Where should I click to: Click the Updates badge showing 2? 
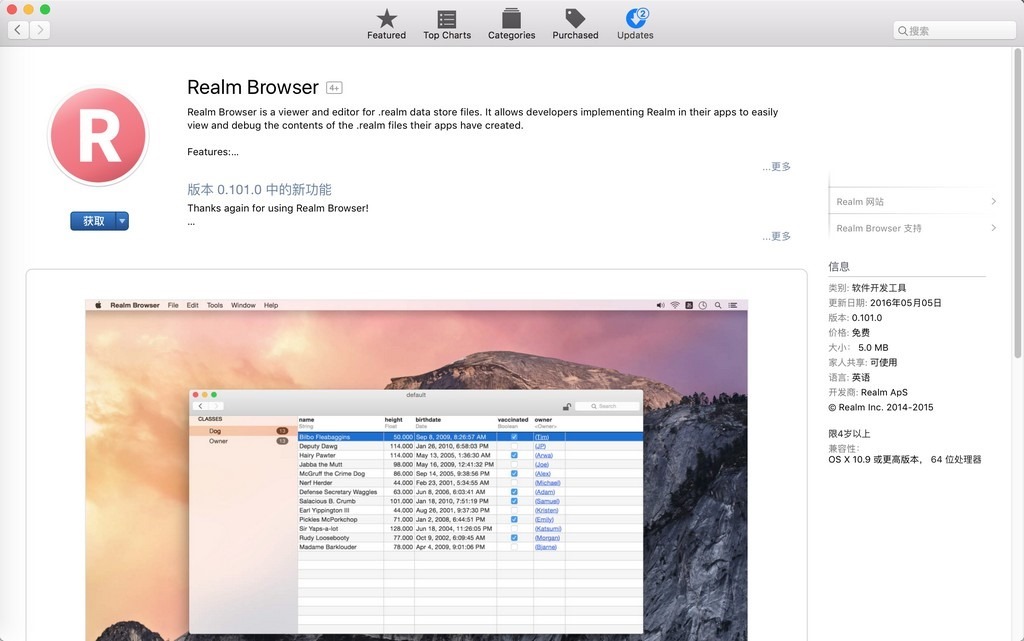pyautogui.click(x=643, y=13)
